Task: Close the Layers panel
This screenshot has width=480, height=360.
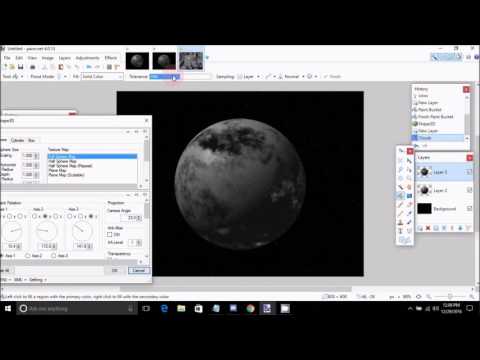Action: coord(469,157)
